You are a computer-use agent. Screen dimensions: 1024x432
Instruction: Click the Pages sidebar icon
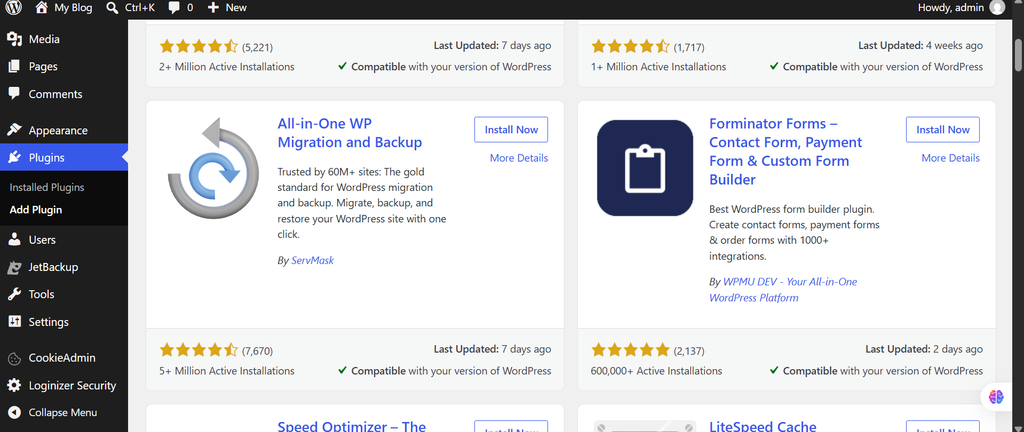[x=14, y=67]
